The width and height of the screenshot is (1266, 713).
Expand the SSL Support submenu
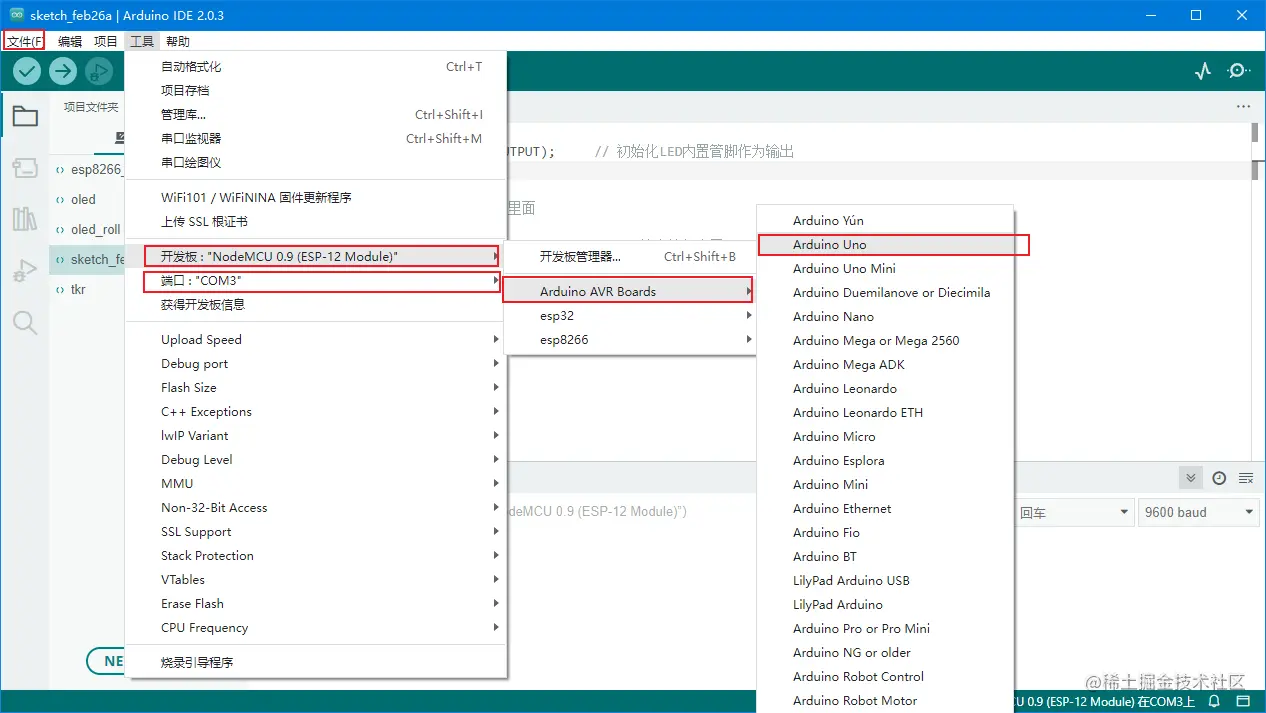point(316,532)
